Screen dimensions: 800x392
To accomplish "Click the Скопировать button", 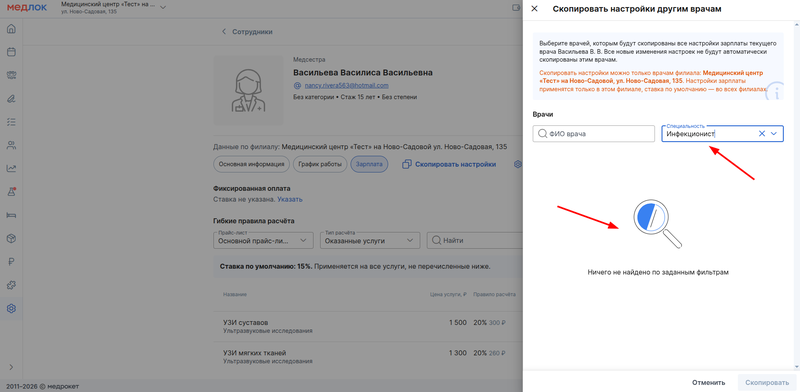I will pyautogui.click(x=767, y=382).
